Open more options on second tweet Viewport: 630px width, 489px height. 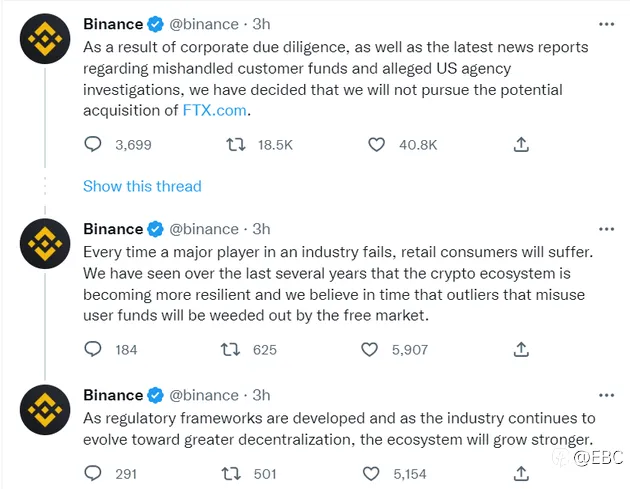(606, 229)
